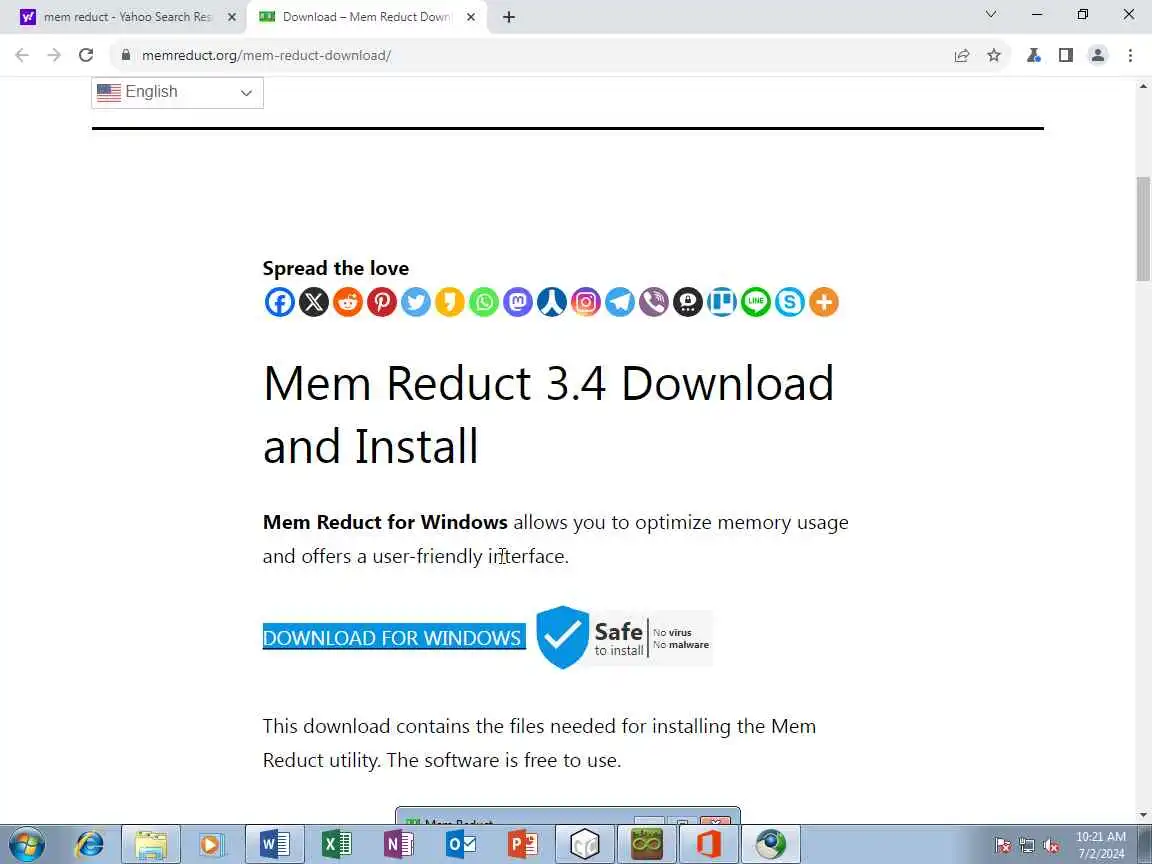Click the address bar URL

pyautogui.click(x=266, y=55)
